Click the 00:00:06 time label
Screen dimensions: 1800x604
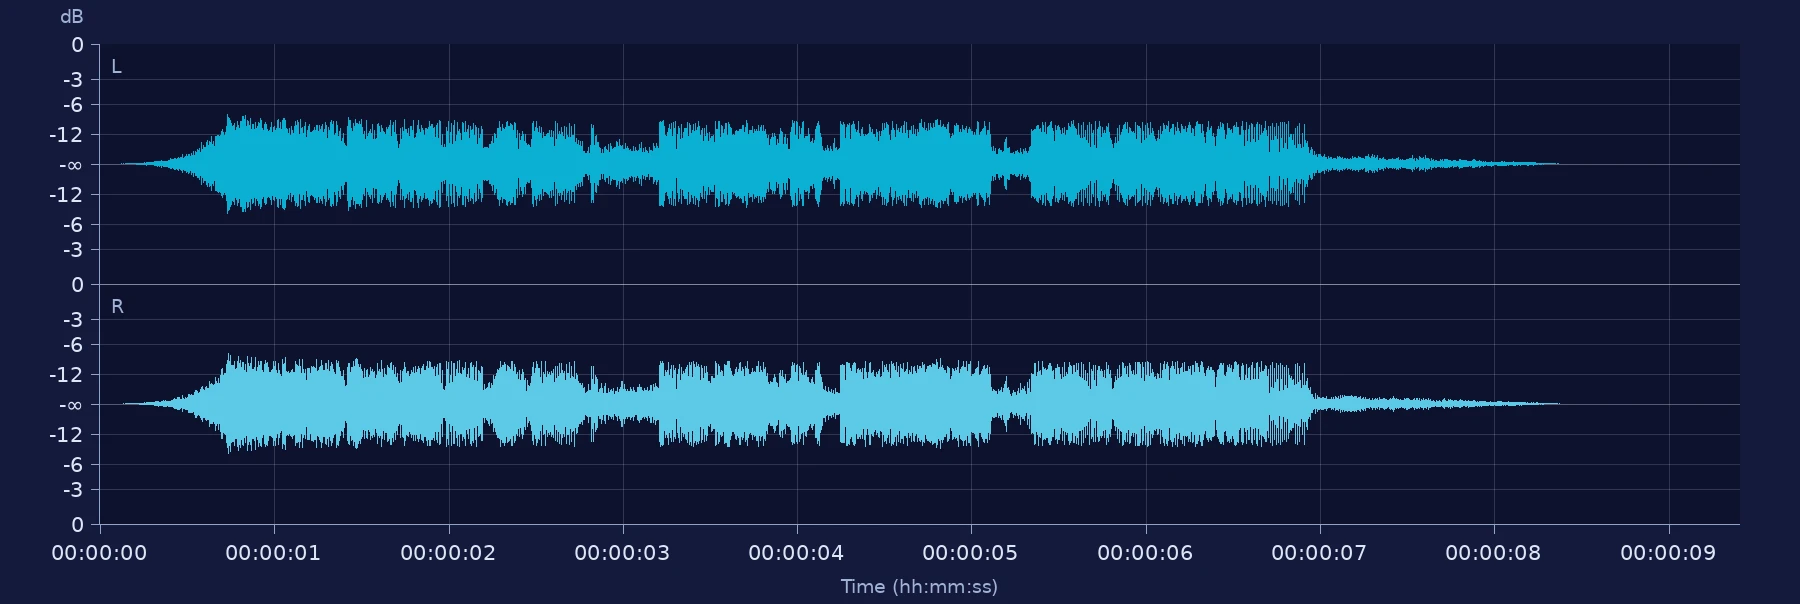[x=1145, y=553]
